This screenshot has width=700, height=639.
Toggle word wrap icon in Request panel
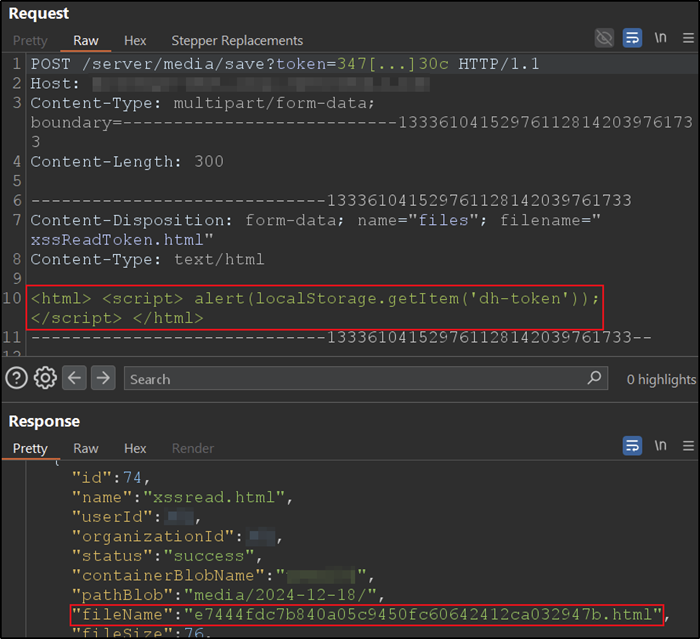pos(632,38)
